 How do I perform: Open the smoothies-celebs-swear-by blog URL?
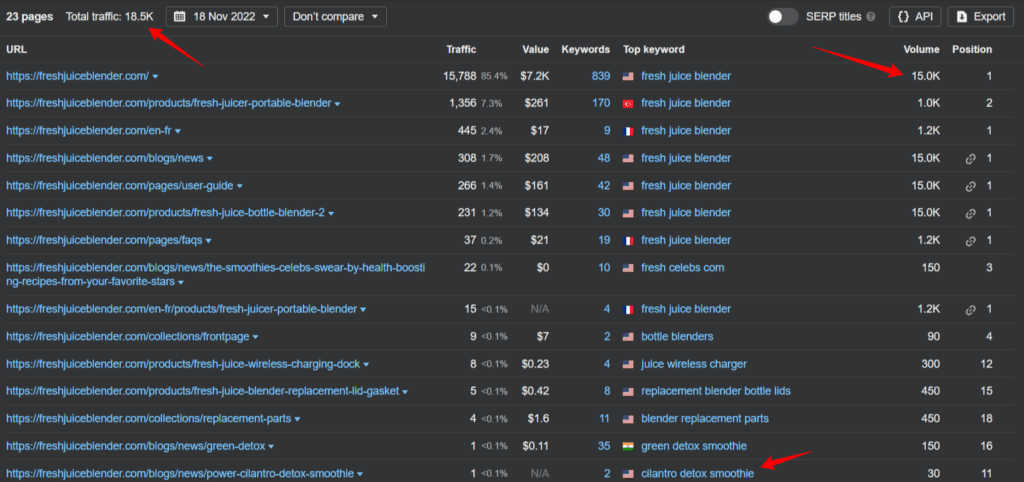[216, 274]
